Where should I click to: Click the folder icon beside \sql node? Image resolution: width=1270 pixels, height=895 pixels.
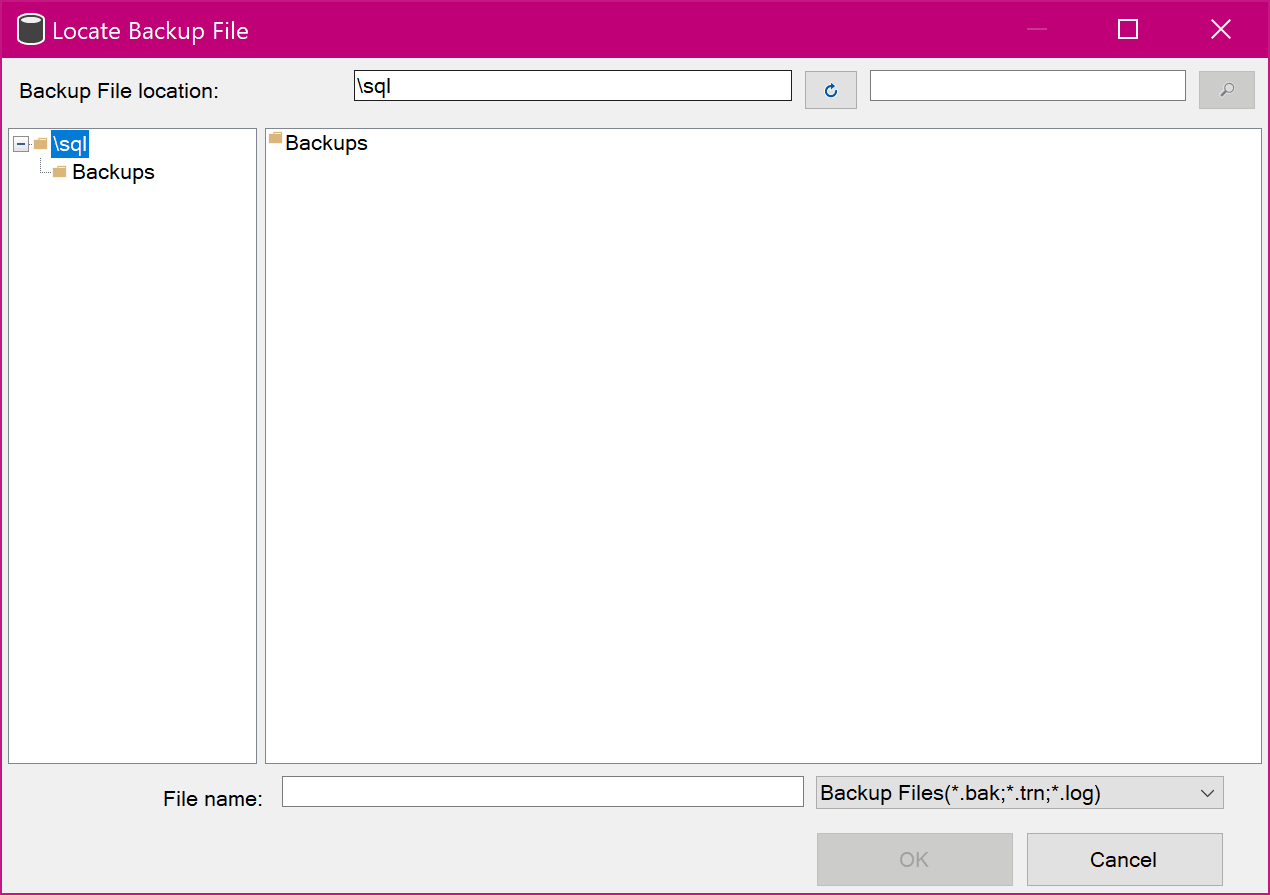pos(39,144)
